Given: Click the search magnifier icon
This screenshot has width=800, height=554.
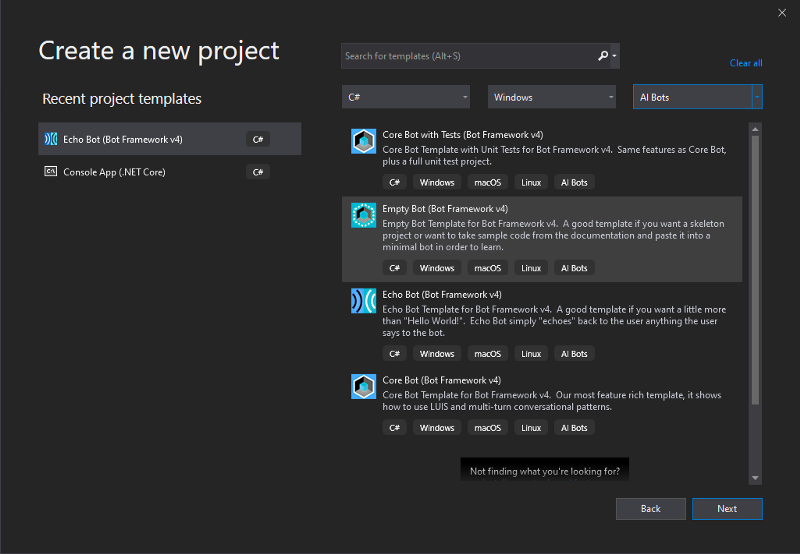Looking at the screenshot, I should (603, 56).
